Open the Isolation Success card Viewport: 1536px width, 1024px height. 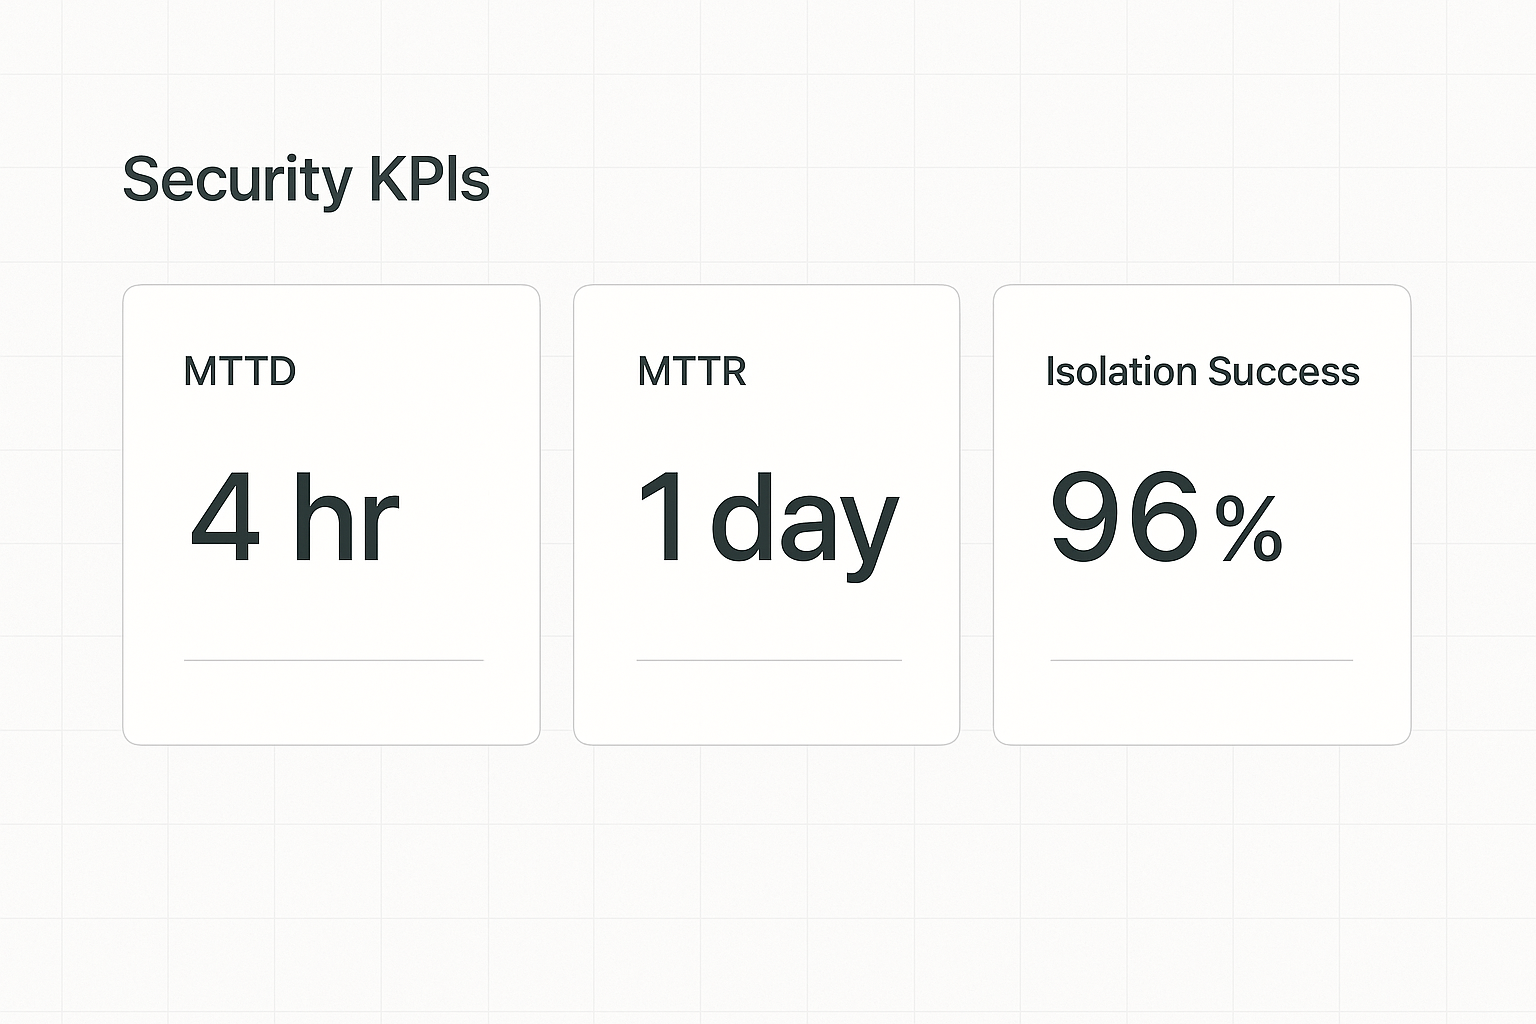coord(1202,515)
